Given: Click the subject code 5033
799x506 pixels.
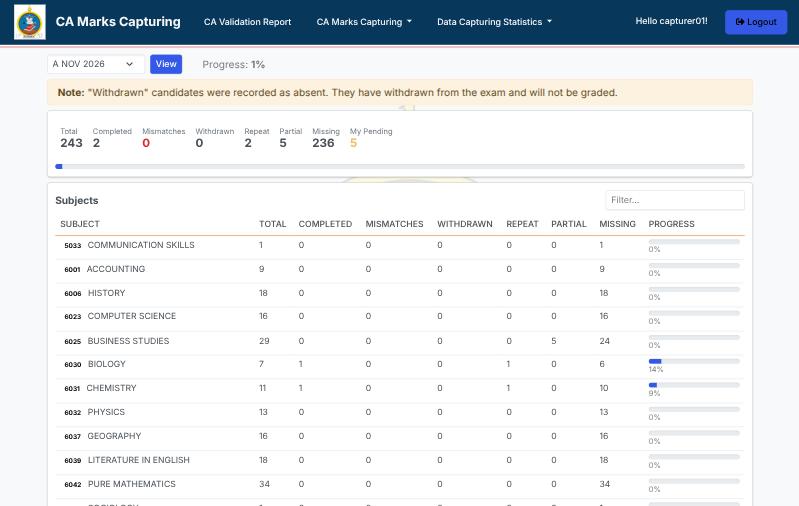Looking at the screenshot, I should pos(72,246).
